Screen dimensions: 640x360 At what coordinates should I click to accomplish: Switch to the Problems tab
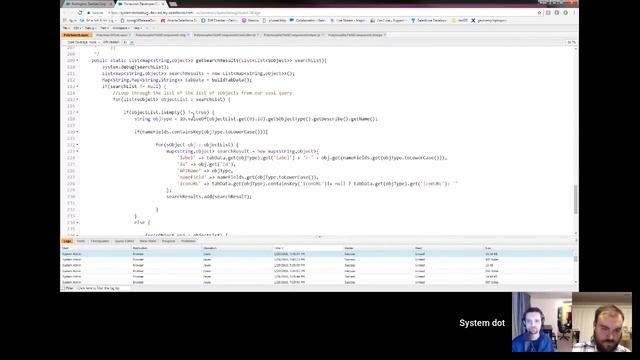tap(188, 241)
